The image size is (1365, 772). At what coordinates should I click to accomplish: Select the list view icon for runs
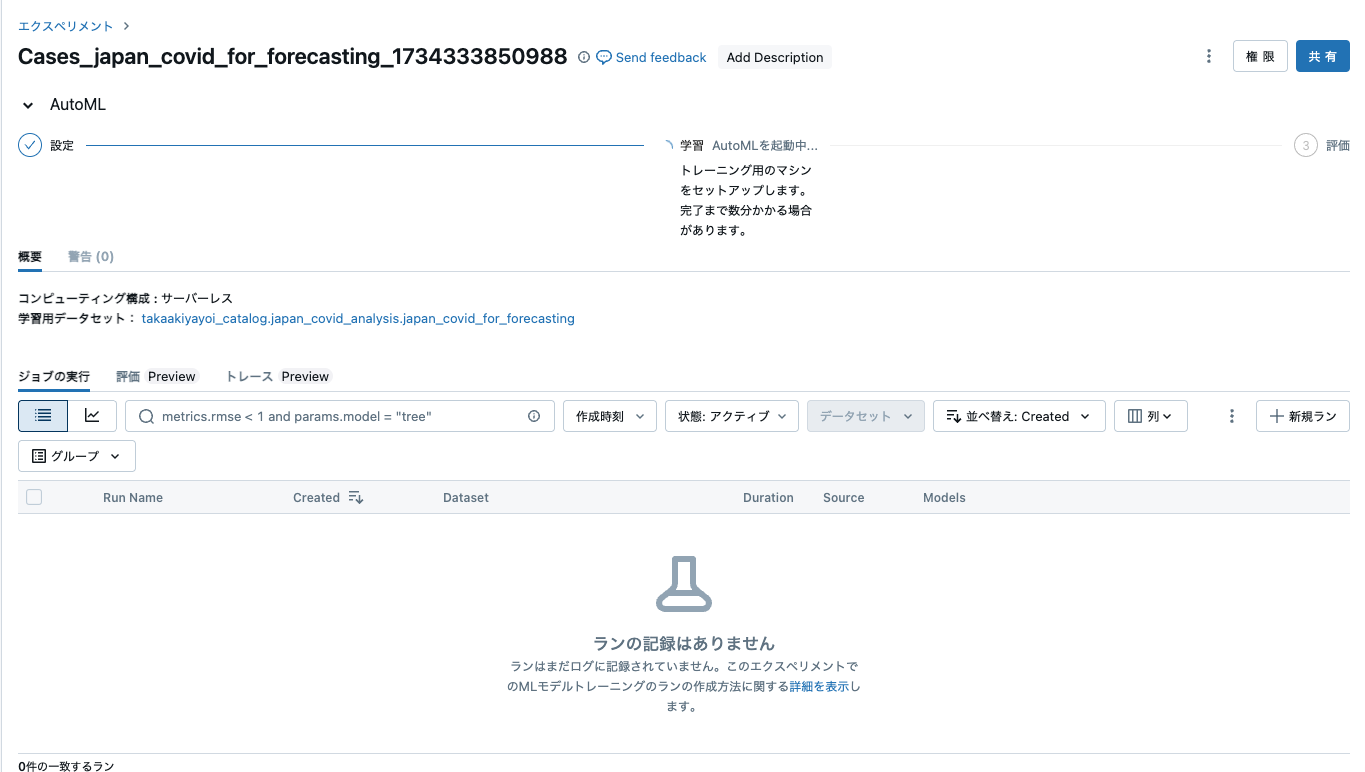click(41, 415)
